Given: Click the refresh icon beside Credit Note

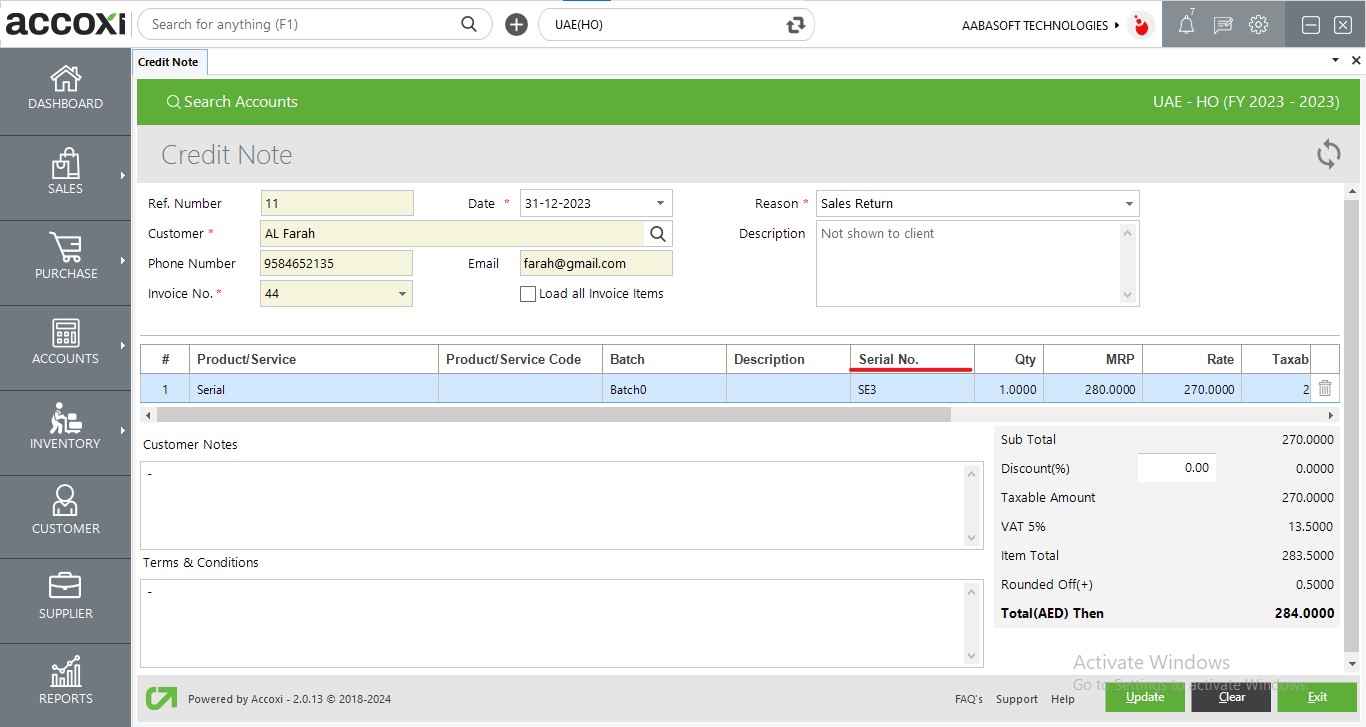Looking at the screenshot, I should coord(1328,154).
